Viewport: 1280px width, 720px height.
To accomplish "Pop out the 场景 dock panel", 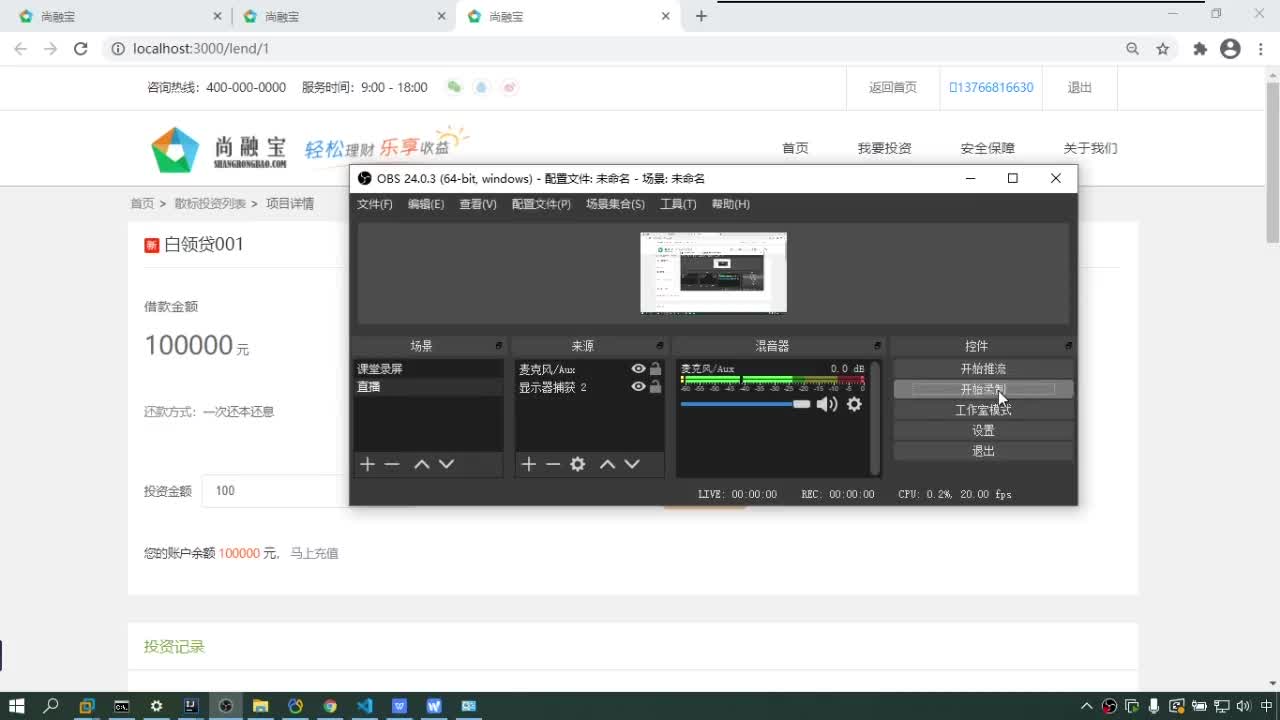I will pos(498,346).
